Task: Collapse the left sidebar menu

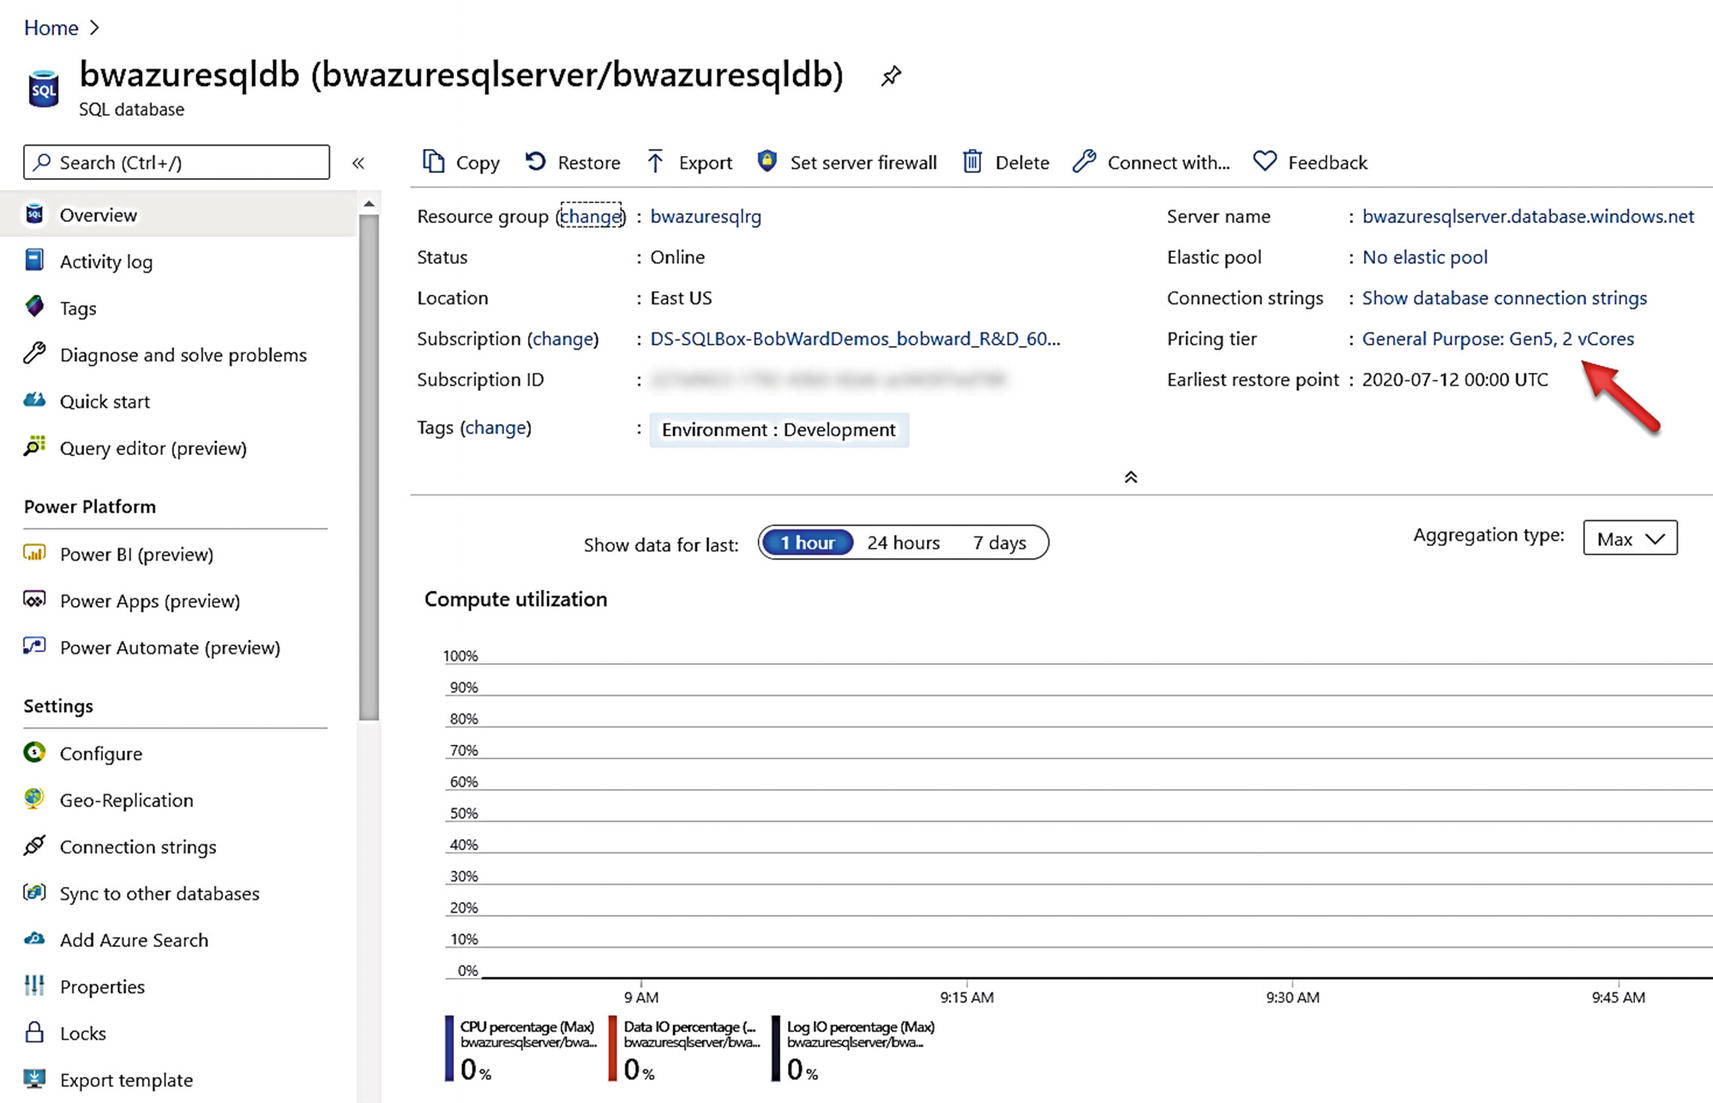Action: tap(358, 162)
